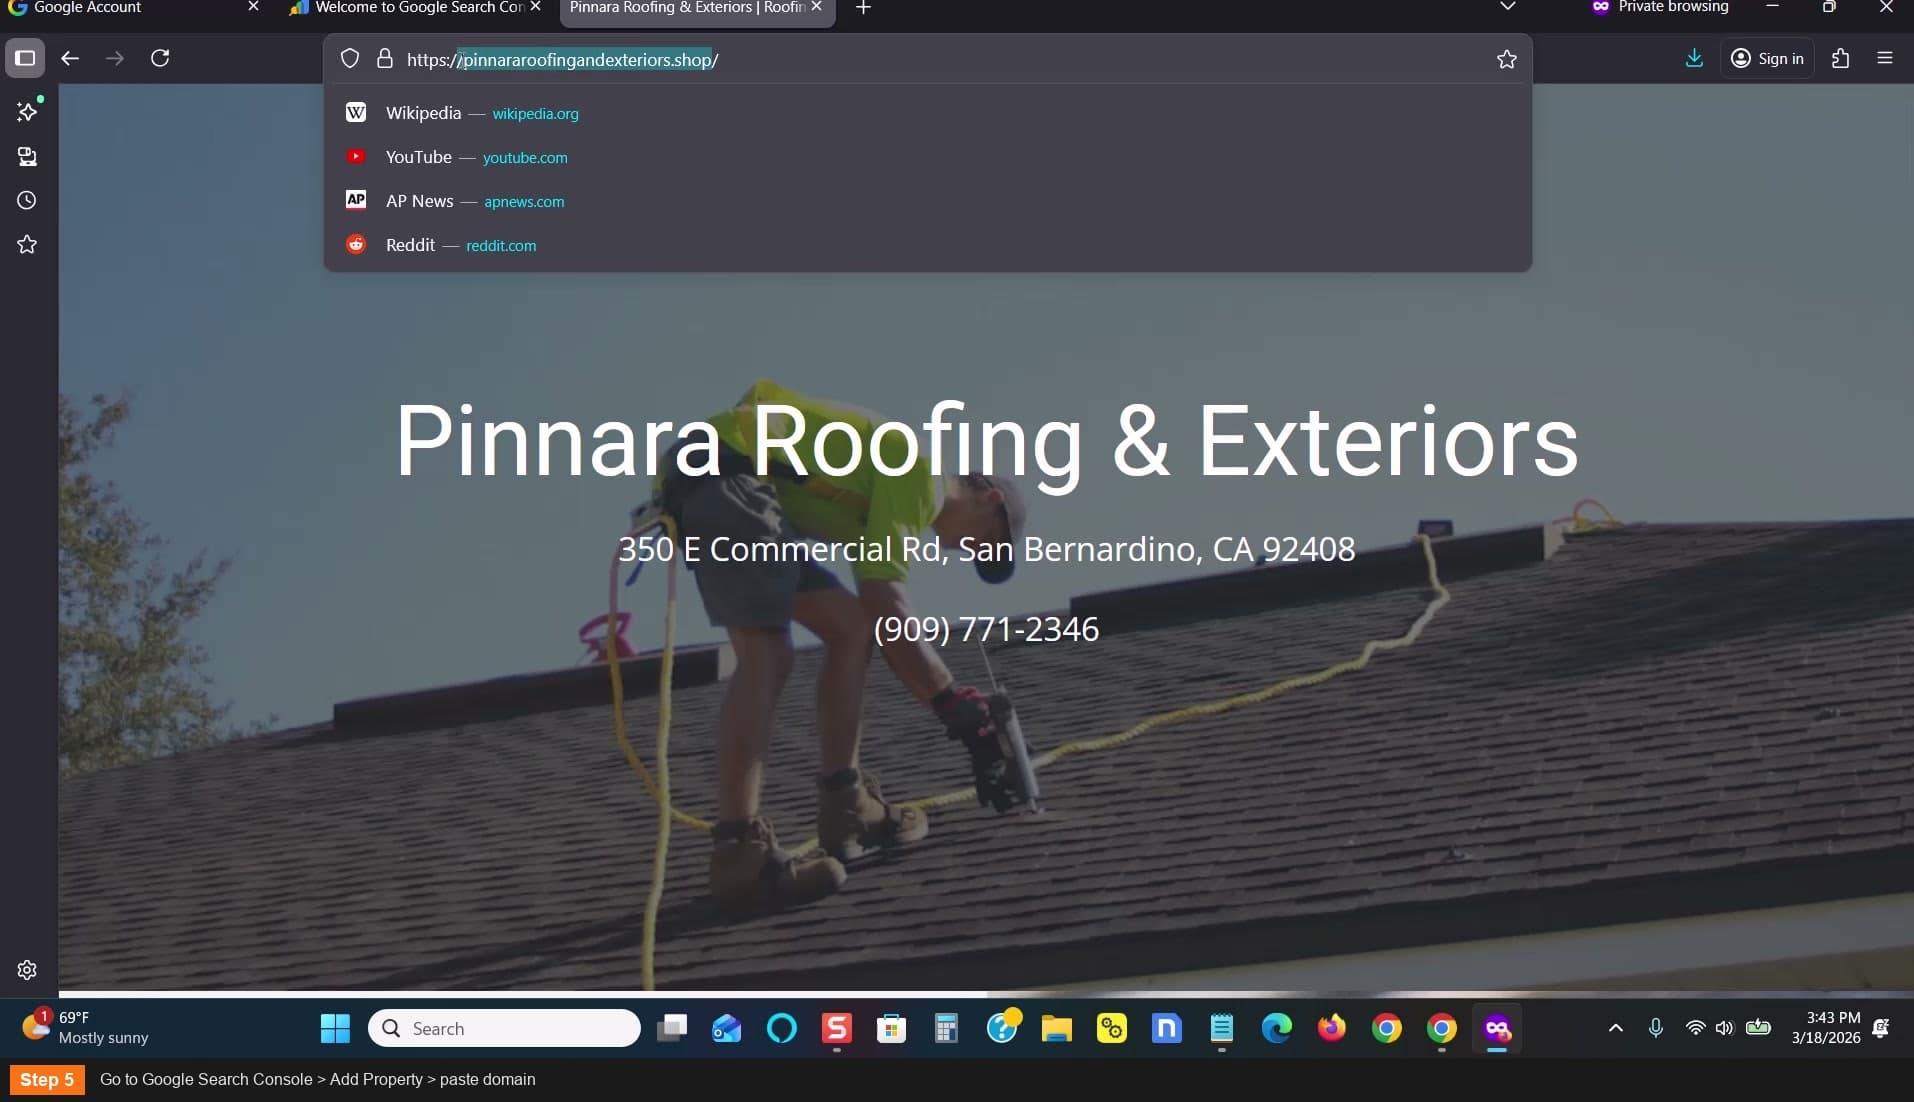Viewport: 1914px width, 1102px height.
Task: Open the microphone tray icon
Action: pyautogui.click(x=1656, y=1028)
